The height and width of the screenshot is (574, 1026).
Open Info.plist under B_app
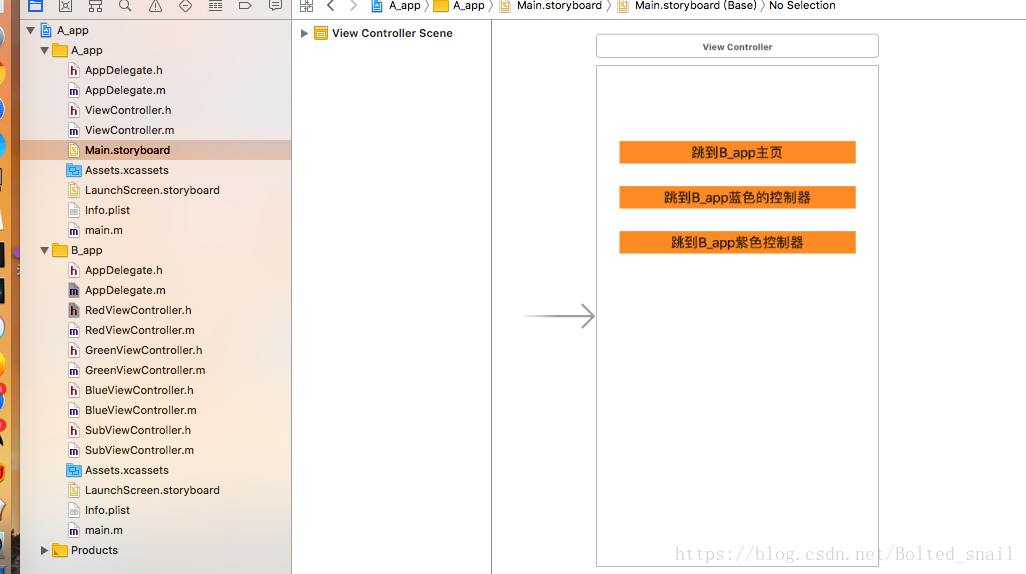(x=107, y=511)
